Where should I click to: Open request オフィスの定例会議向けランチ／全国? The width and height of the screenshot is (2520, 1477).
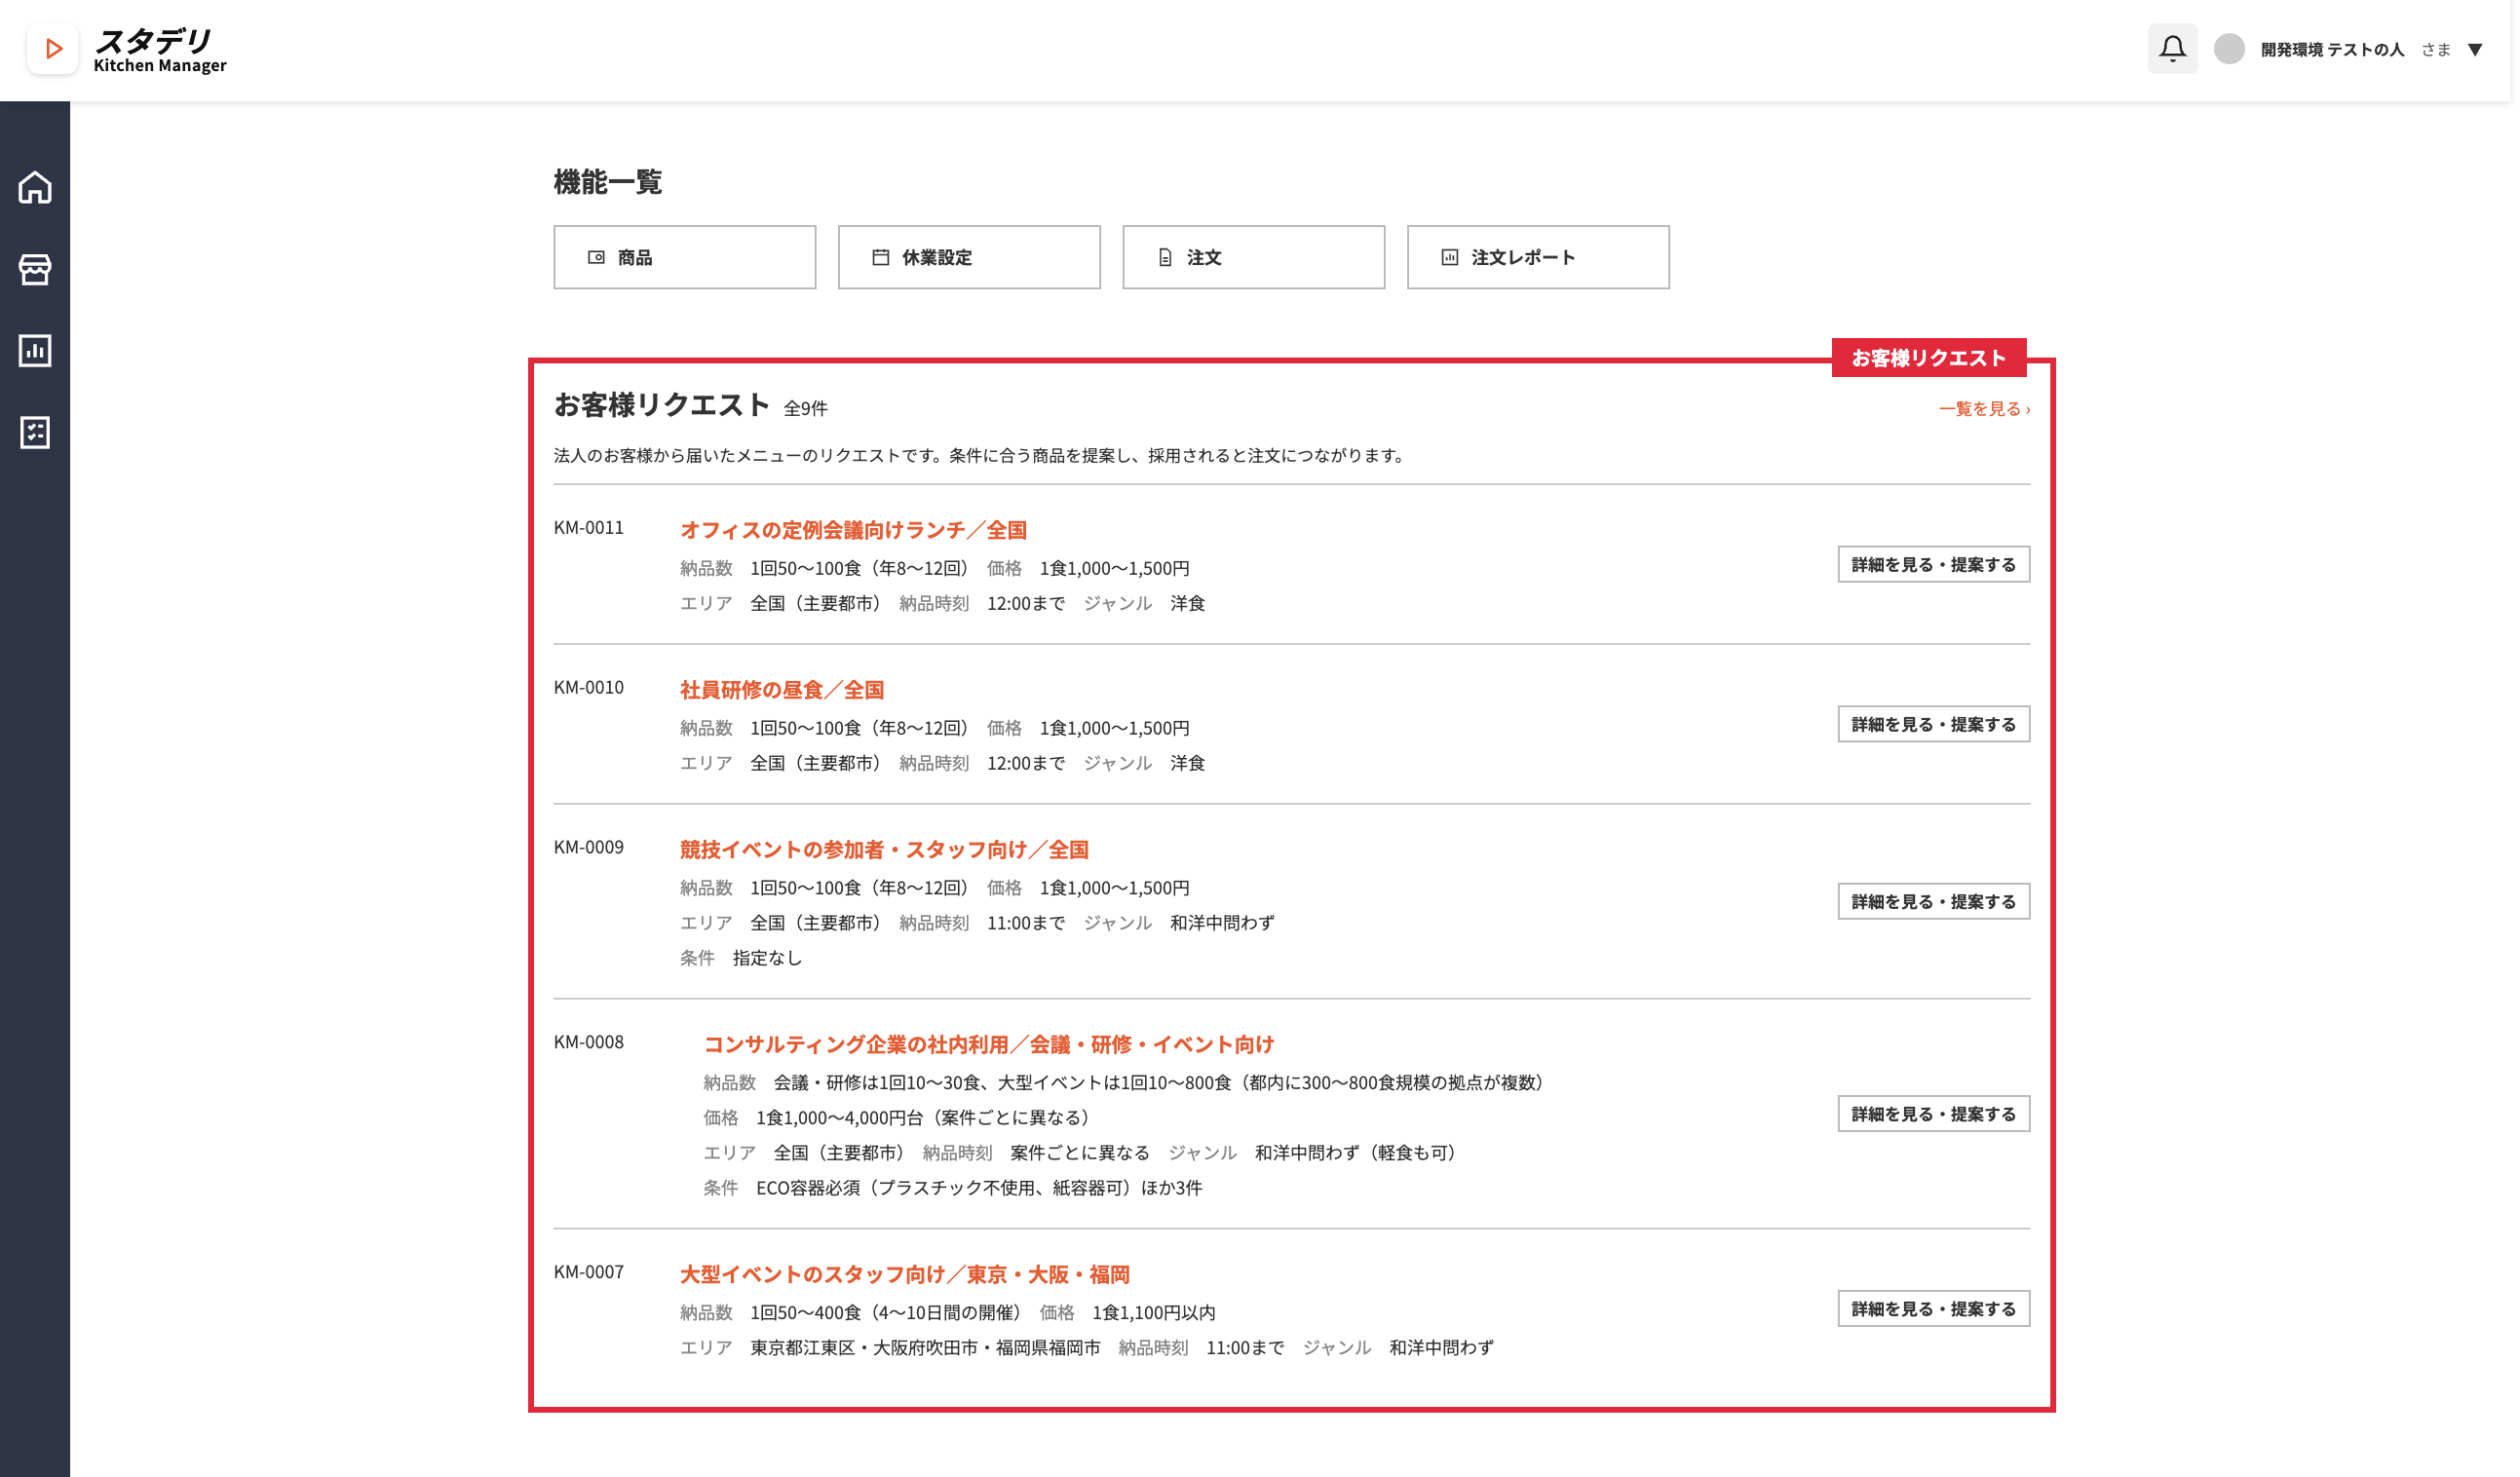coord(854,530)
